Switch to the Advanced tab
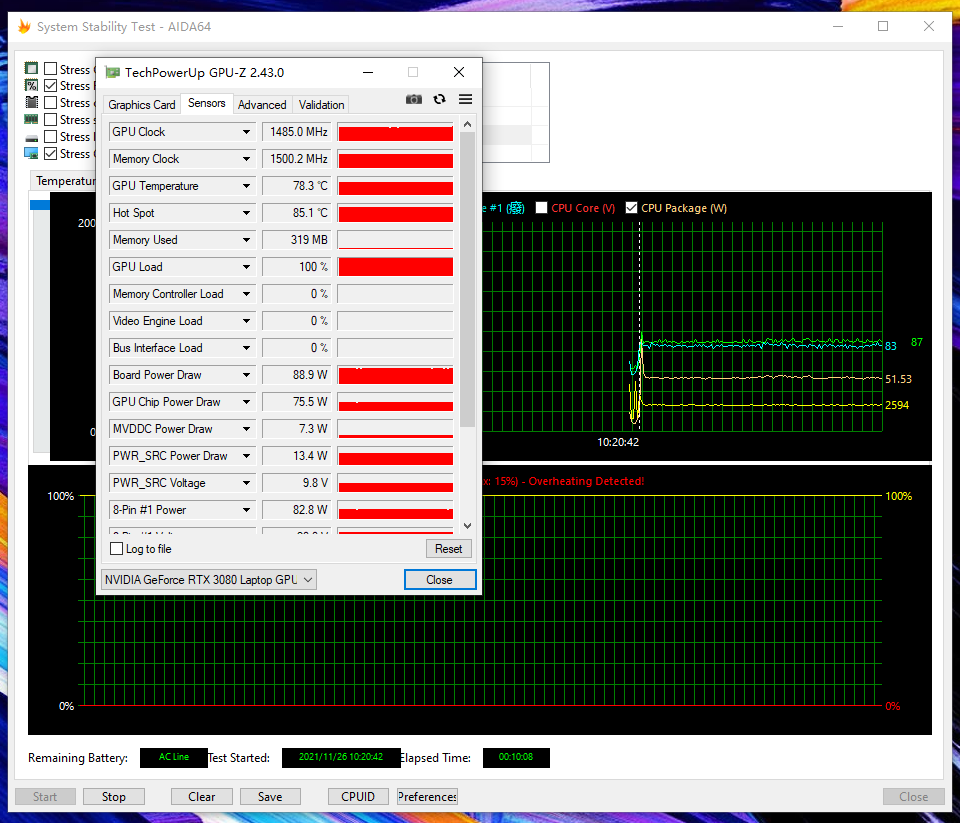Screen dimensions: 960x823 point(262,105)
